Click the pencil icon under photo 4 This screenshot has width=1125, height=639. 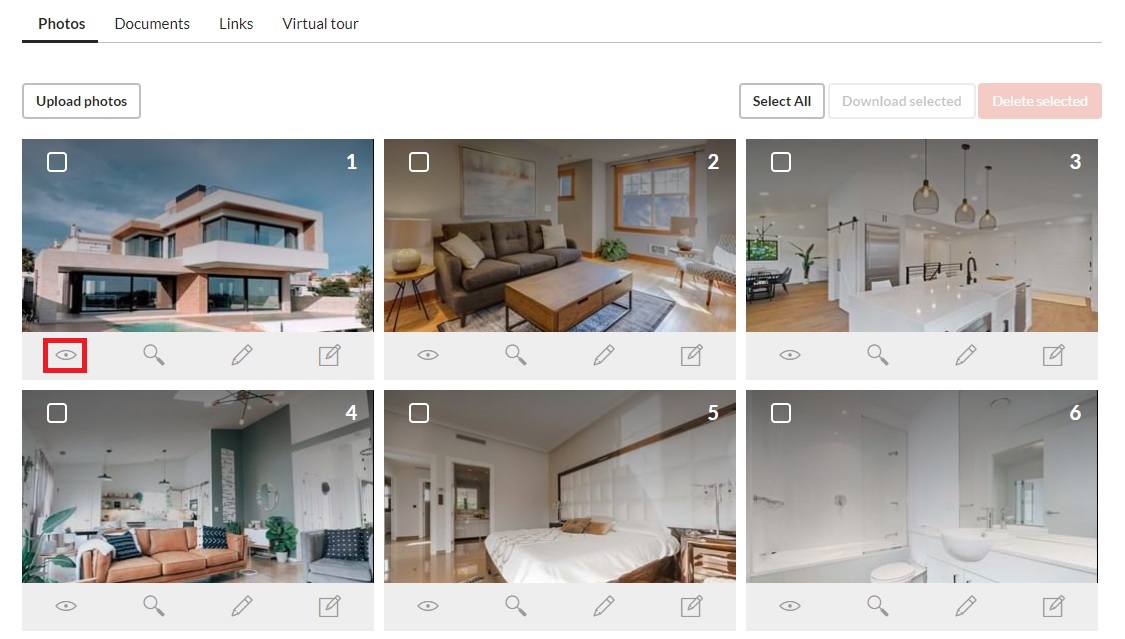coord(242,606)
